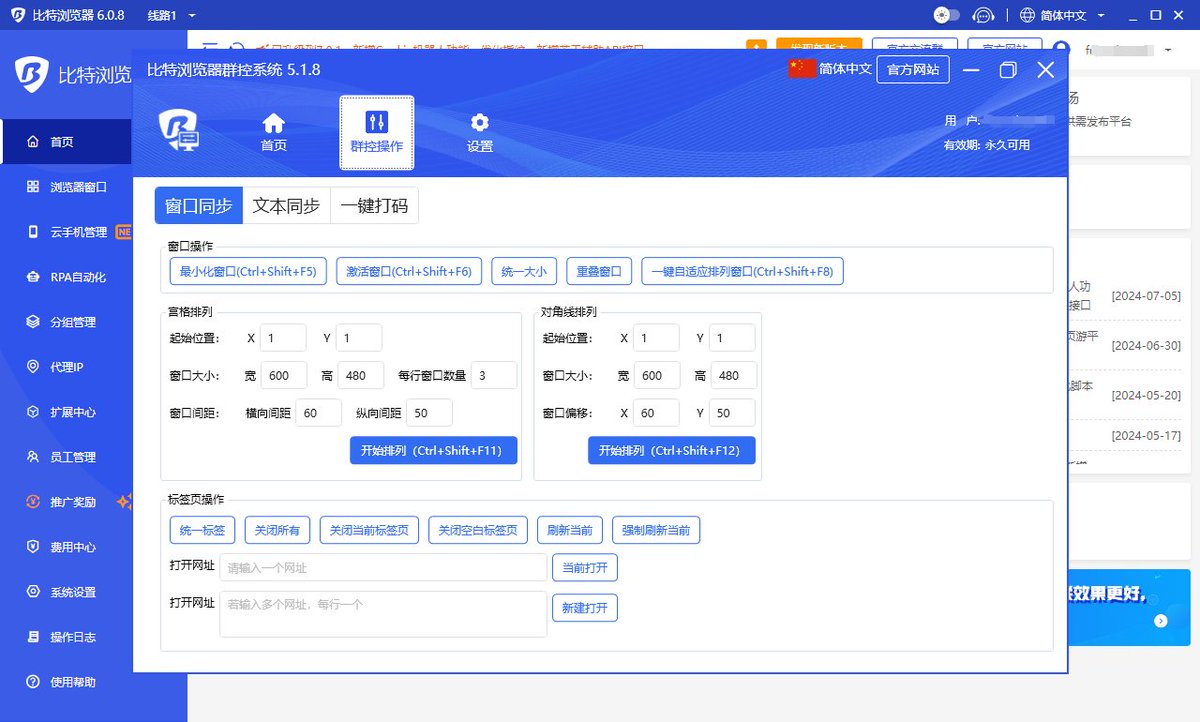The image size is (1200, 722).
Task: Click the 统一大小 button
Action: [x=524, y=271]
